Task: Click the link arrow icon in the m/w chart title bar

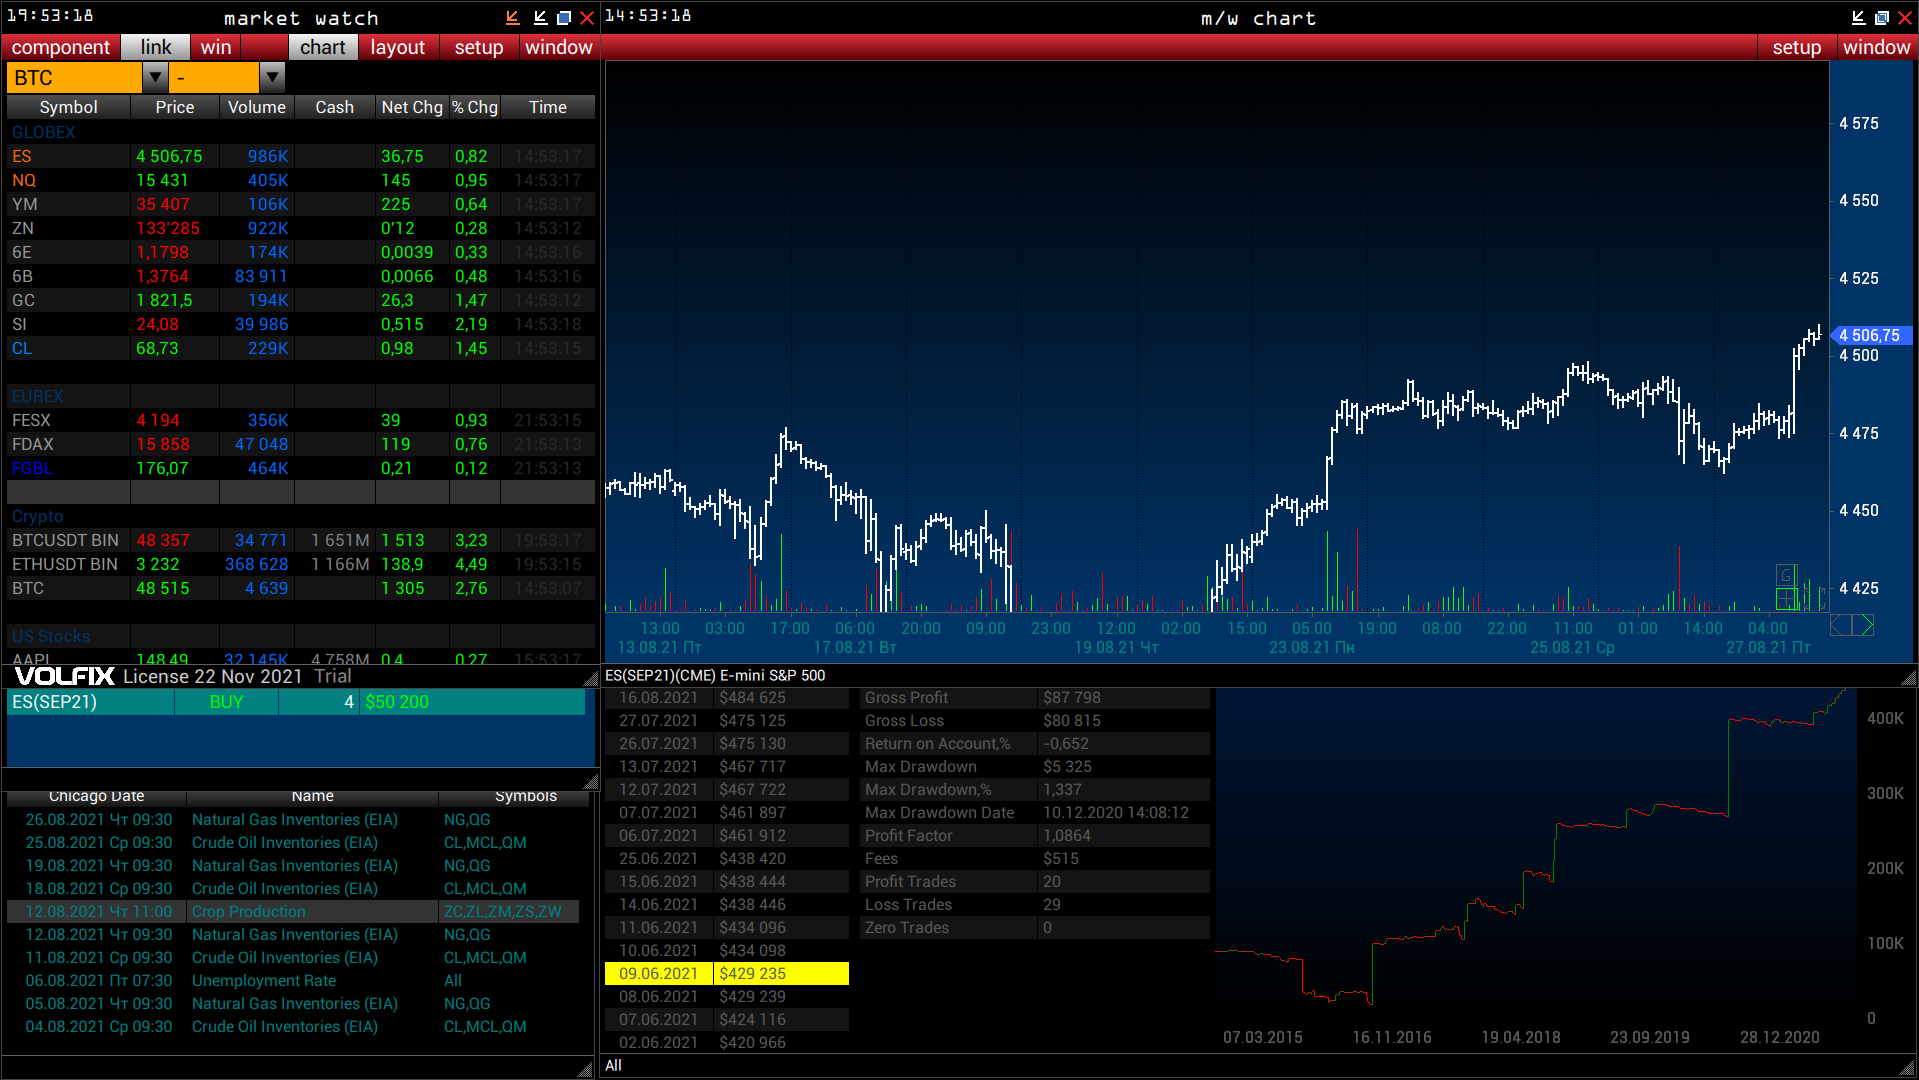Action: point(1857,17)
